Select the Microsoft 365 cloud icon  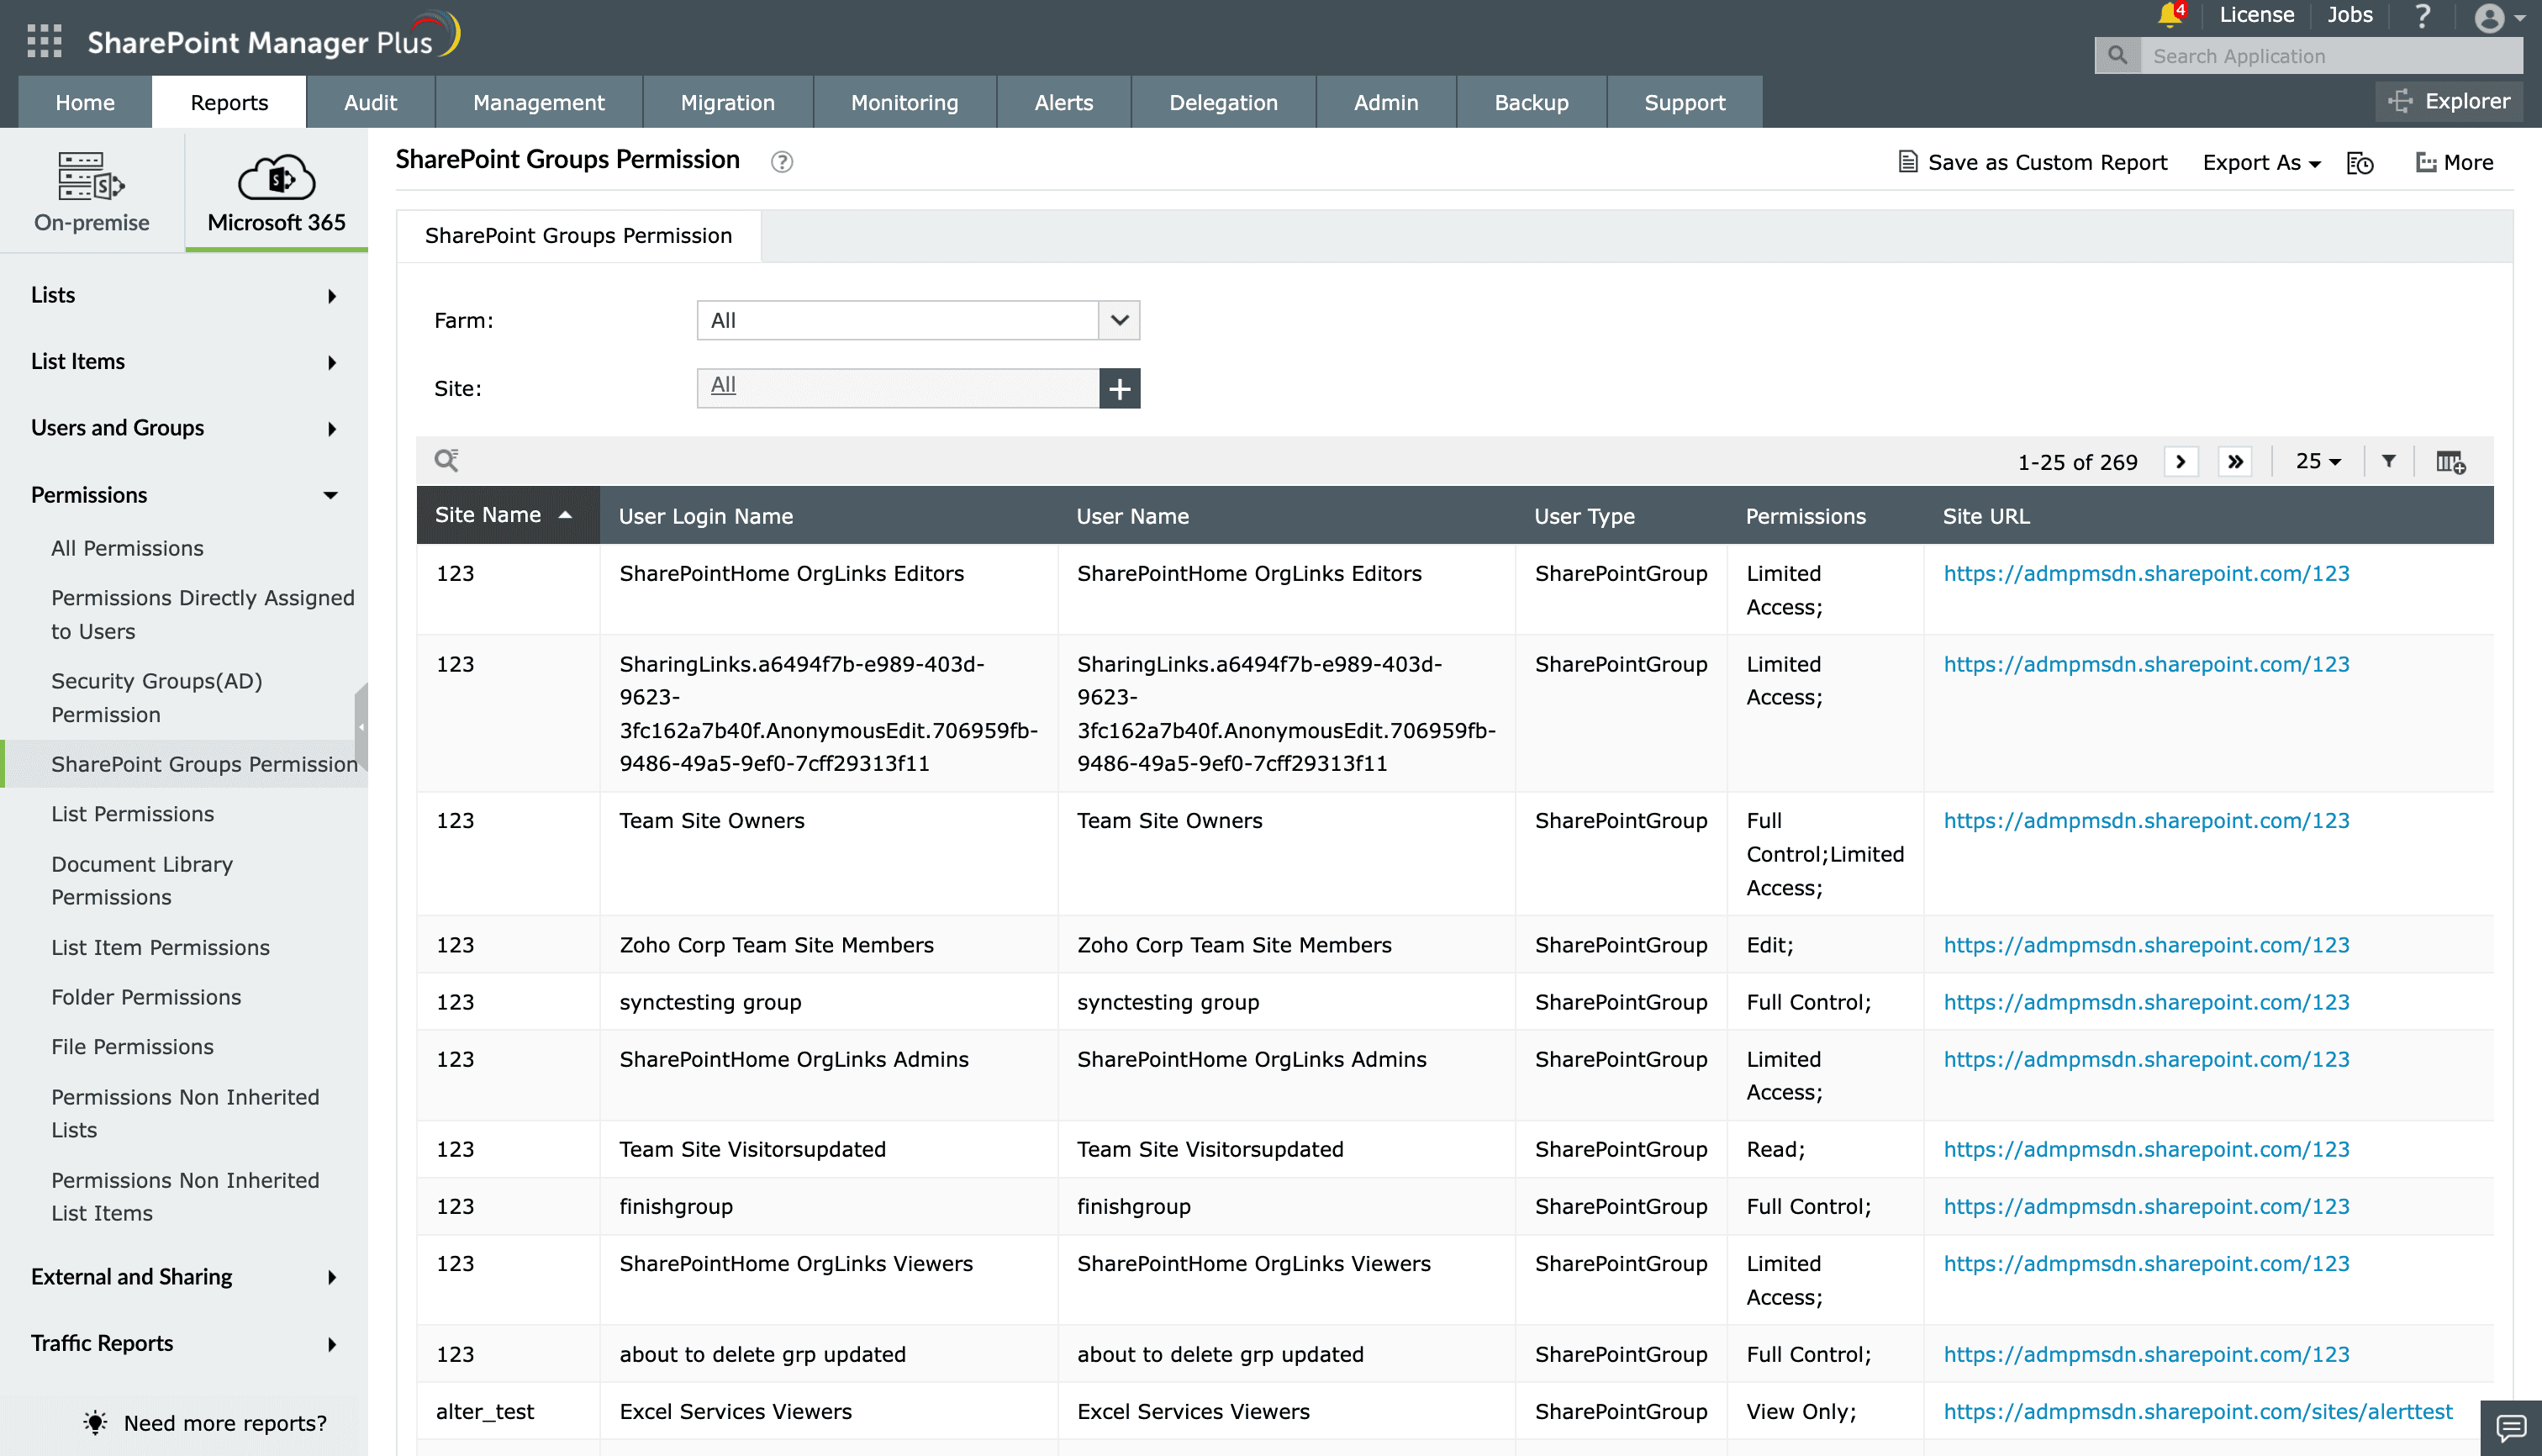click(x=276, y=176)
